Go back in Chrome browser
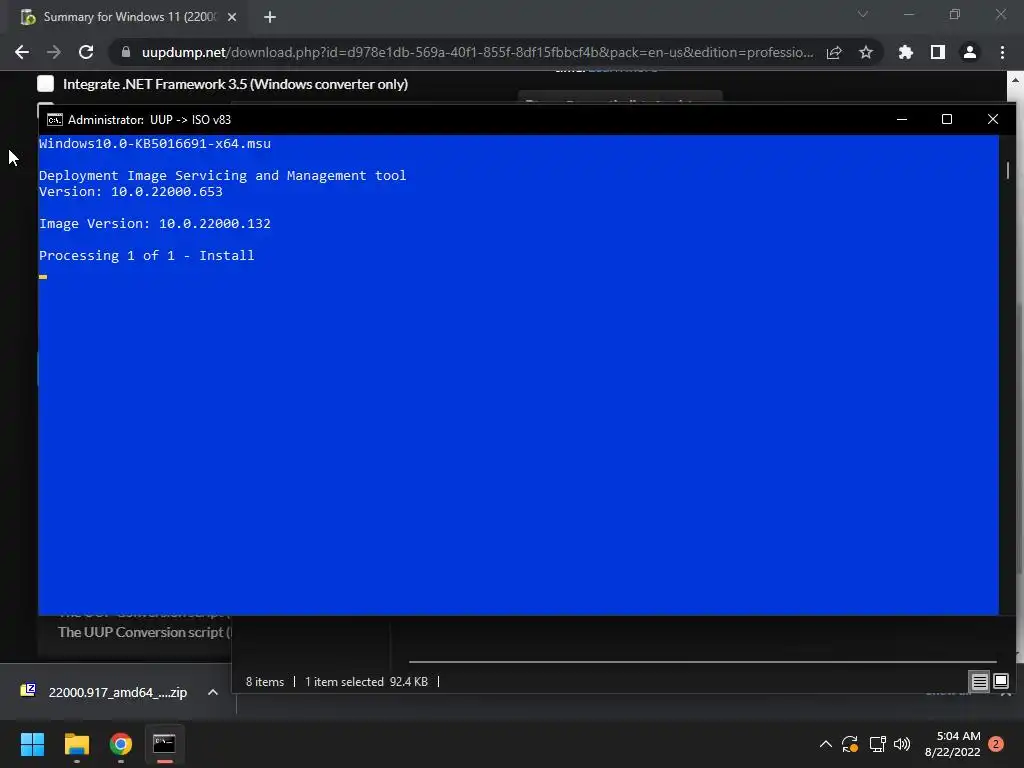 pos(22,52)
